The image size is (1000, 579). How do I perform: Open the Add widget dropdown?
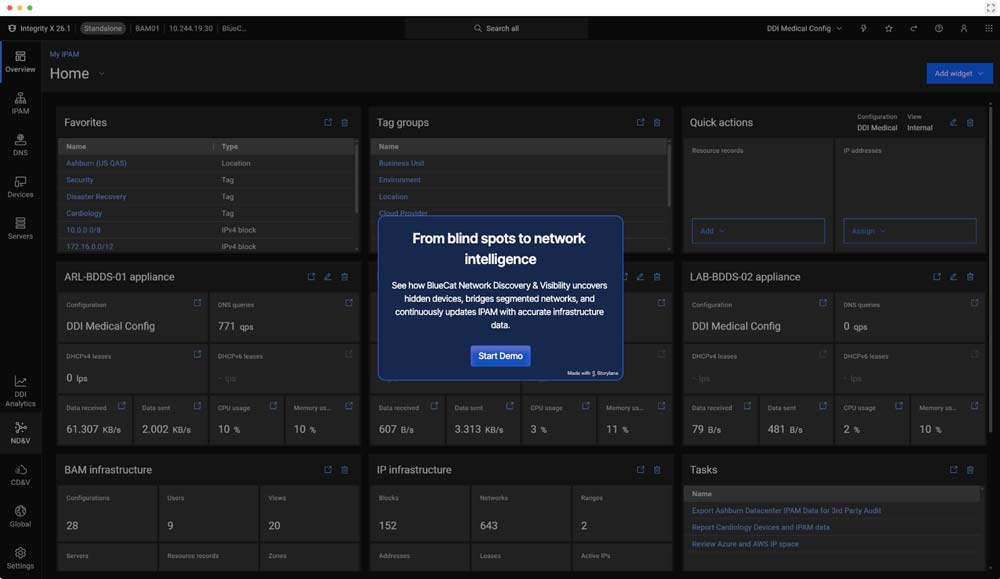(959, 73)
